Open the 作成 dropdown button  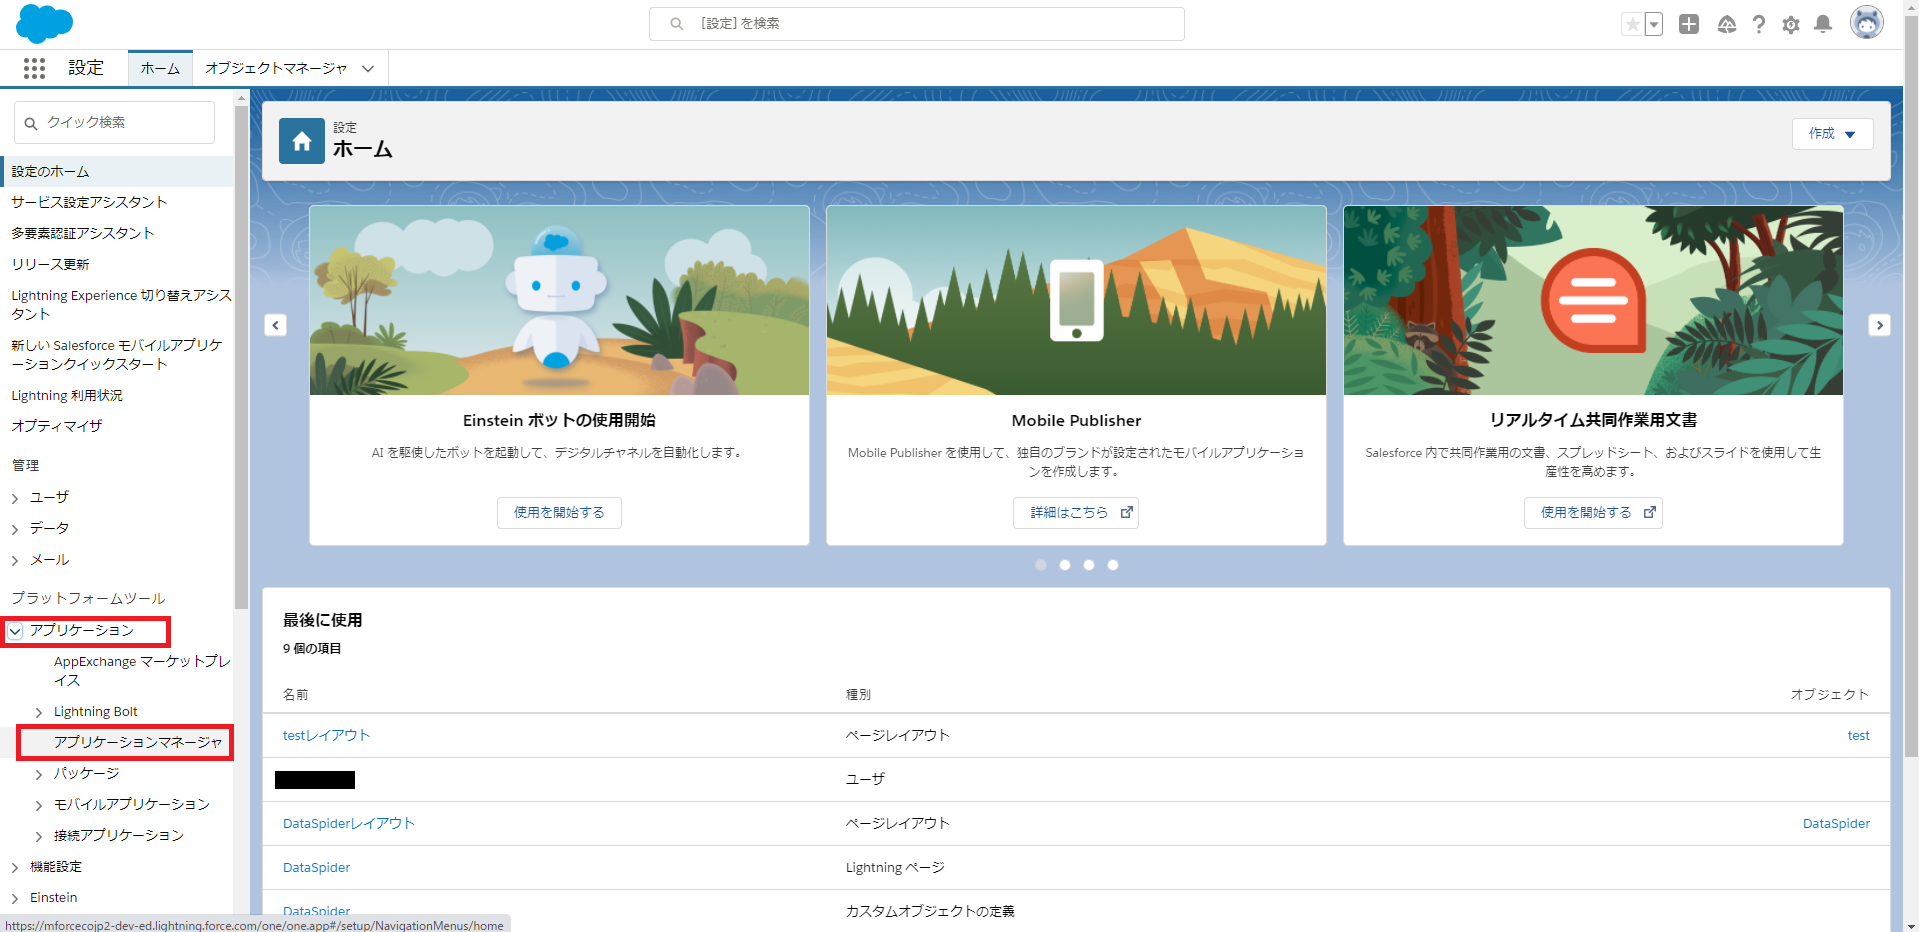[x=1832, y=134]
